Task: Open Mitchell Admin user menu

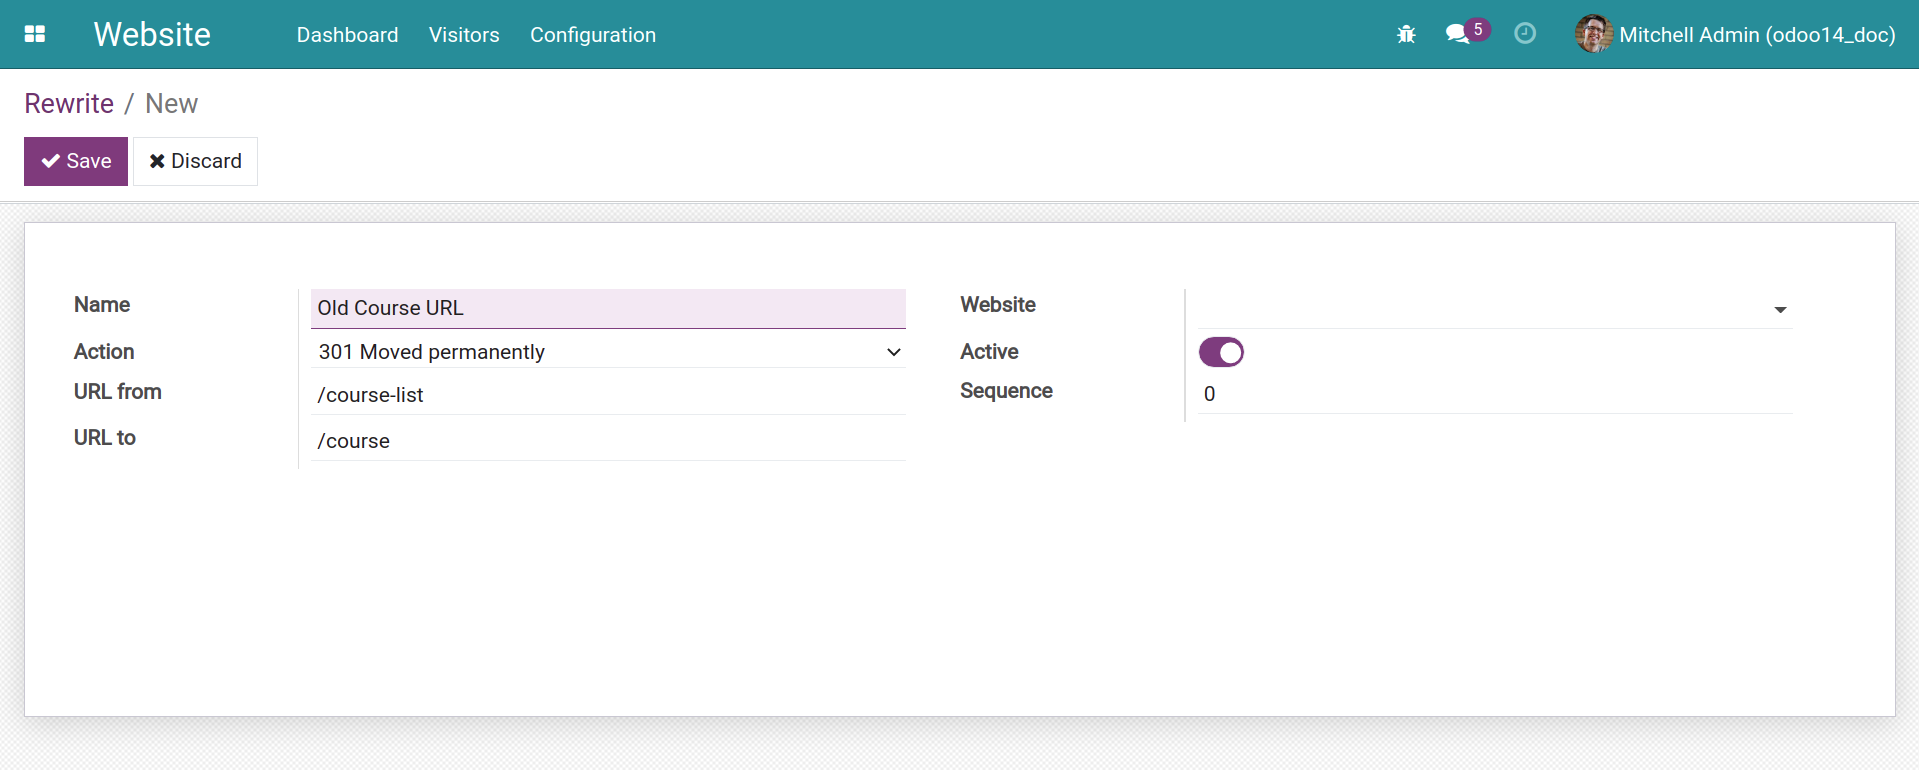Action: (x=1736, y=35)
